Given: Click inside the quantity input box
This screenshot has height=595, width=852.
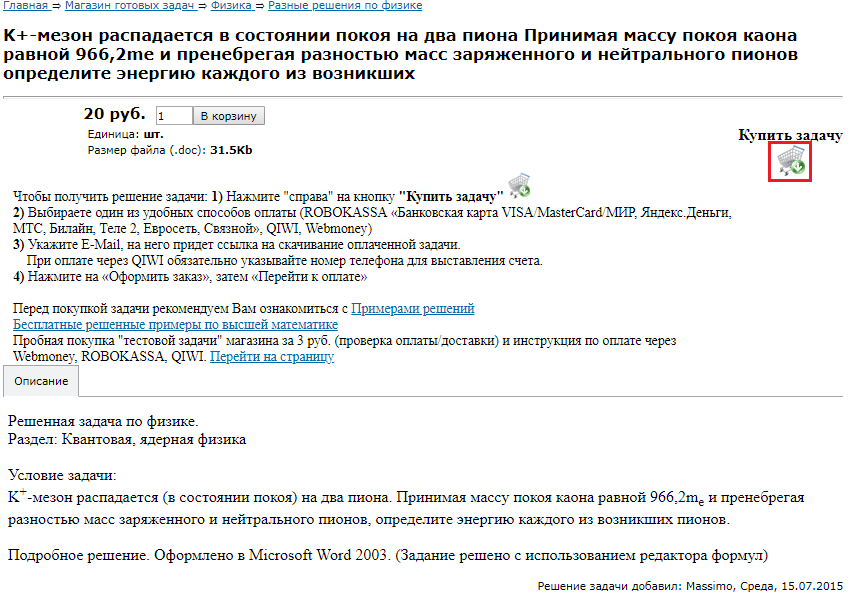Looking at the screenshot, I should [x=172, y=115].
